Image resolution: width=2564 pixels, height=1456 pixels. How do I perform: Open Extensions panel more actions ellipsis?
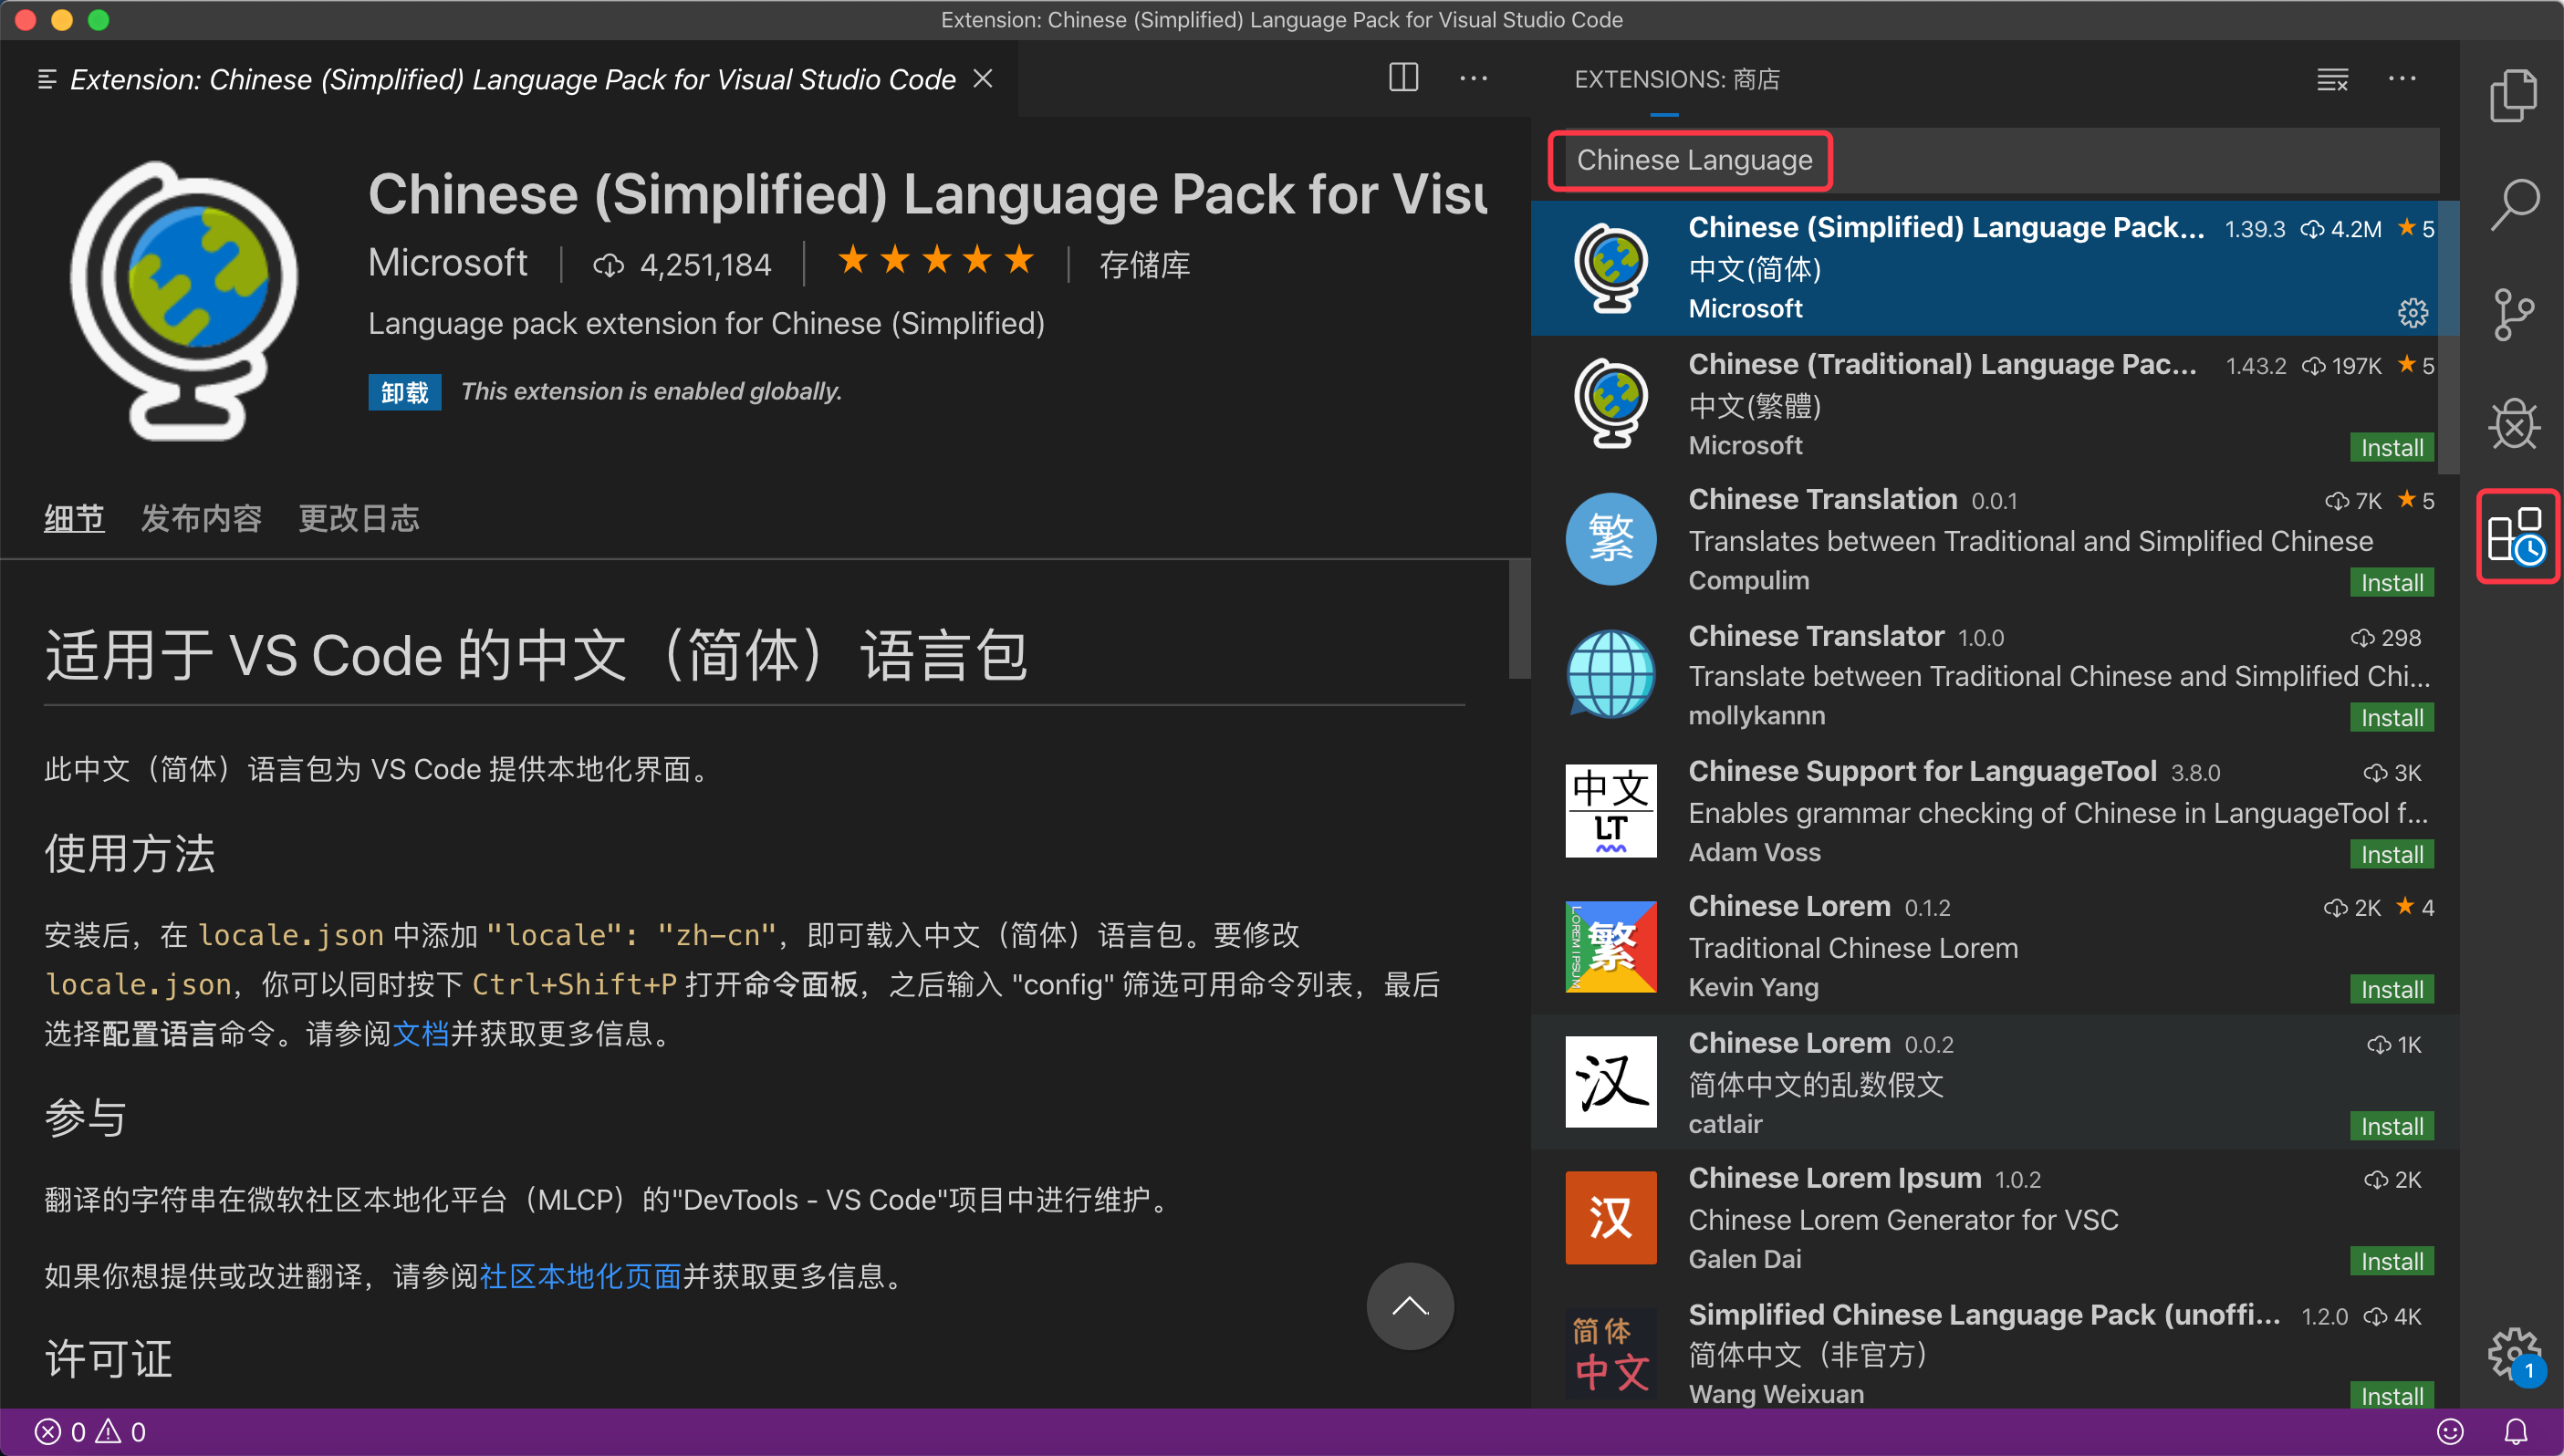2402,78
